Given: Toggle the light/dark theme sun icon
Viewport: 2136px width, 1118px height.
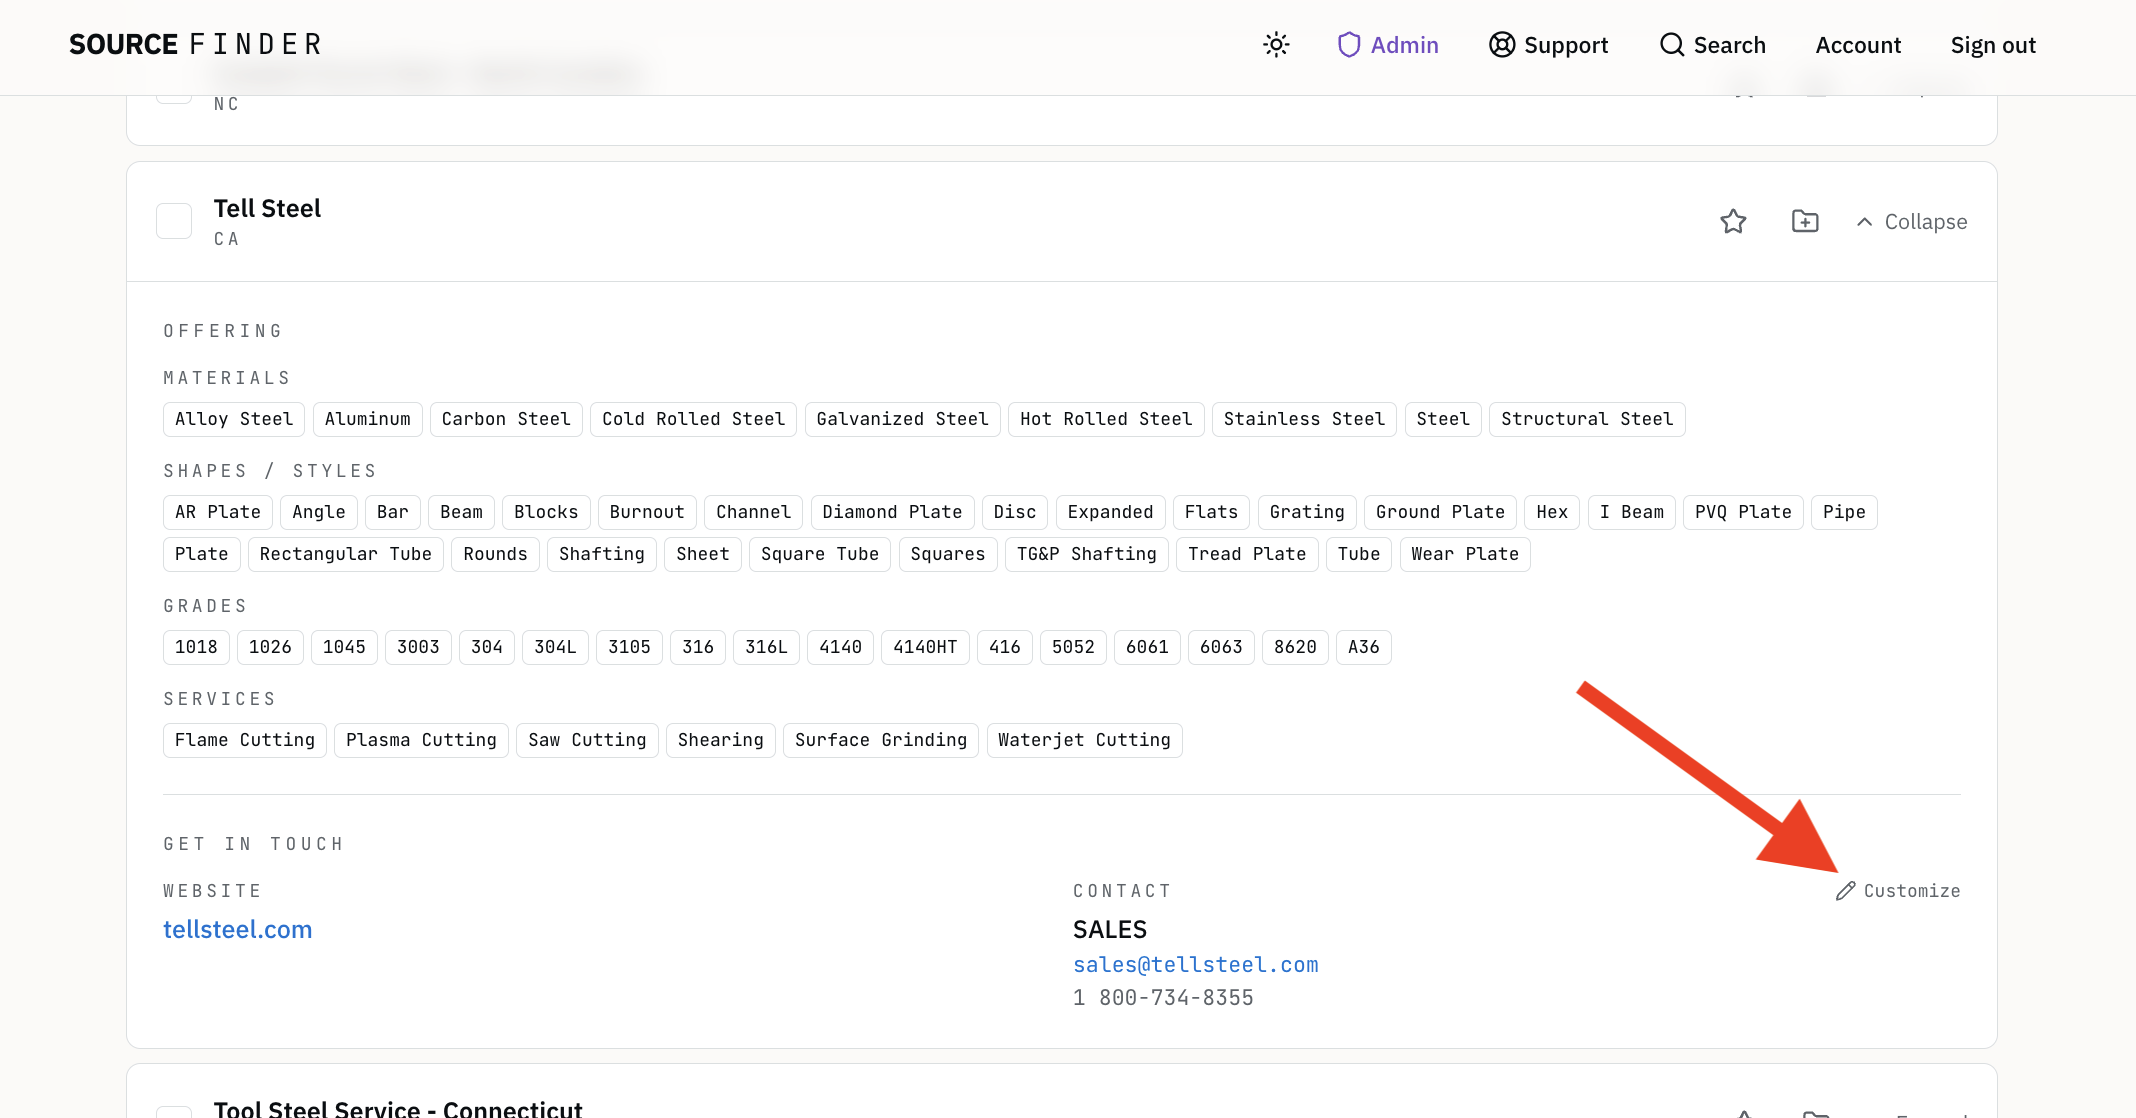Looking at the screenshot, I should pos(1276,45).
